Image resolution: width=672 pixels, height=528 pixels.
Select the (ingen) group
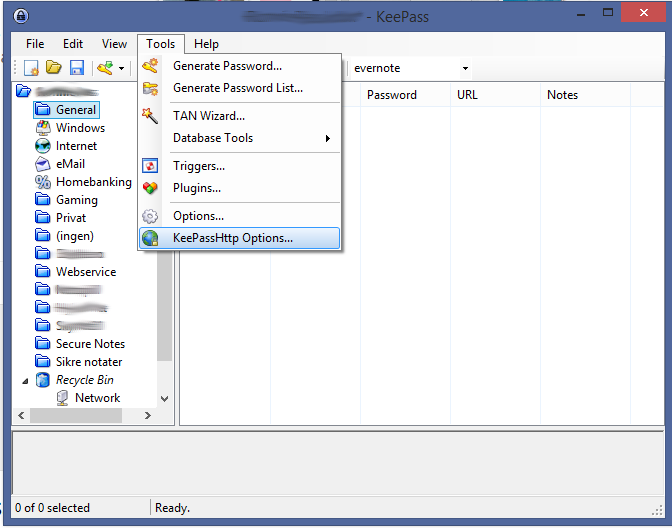75,236
